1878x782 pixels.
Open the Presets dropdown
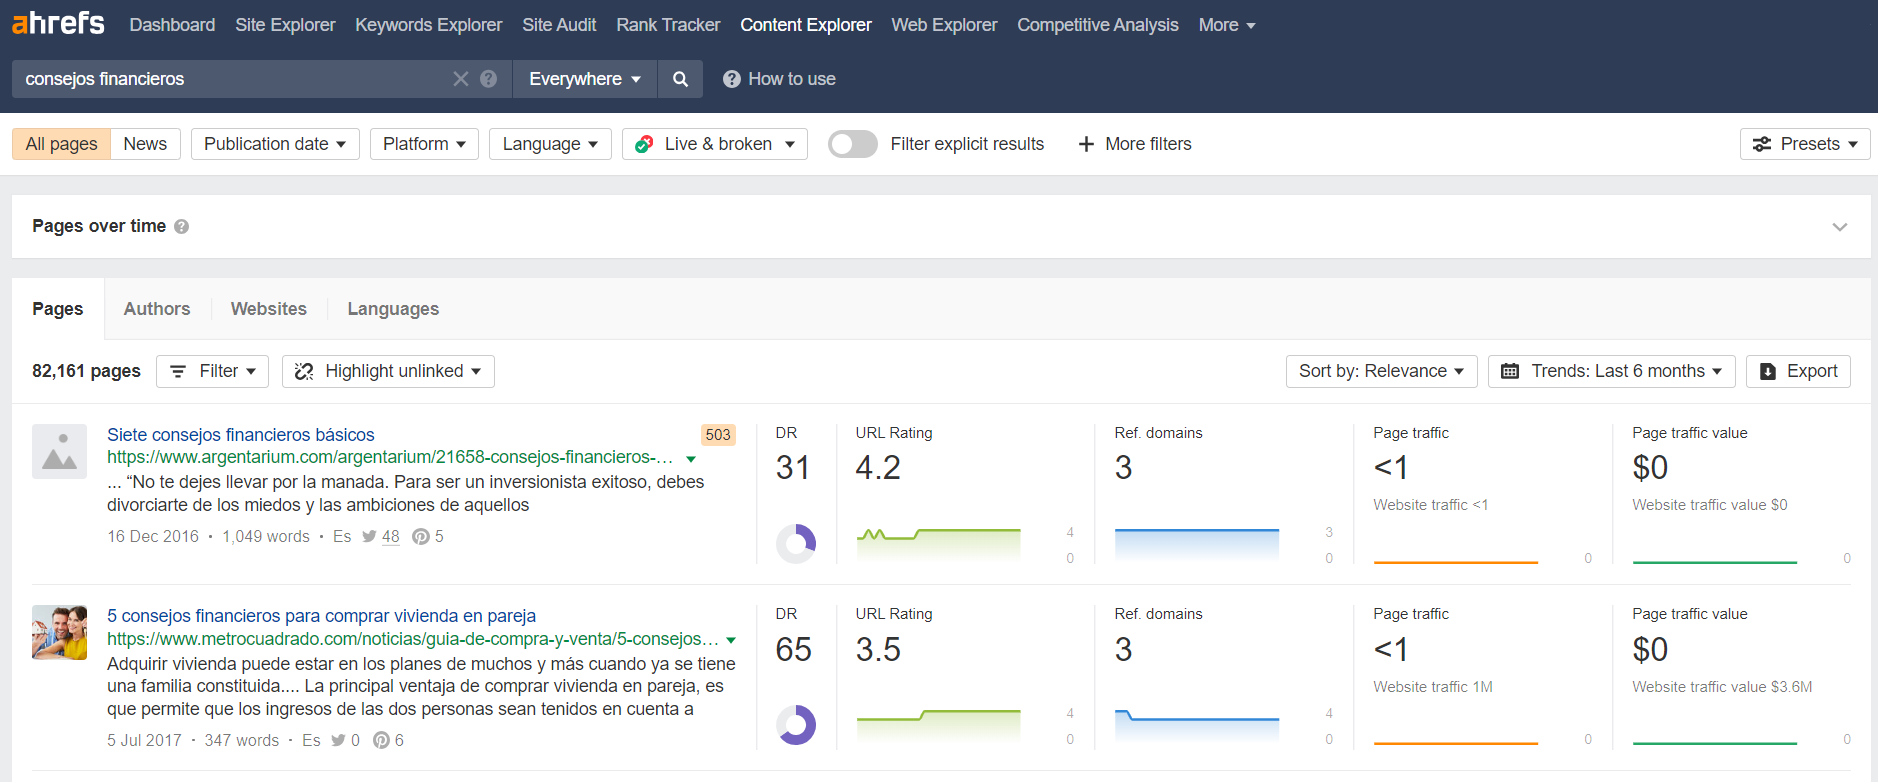tap(1805, 144)
